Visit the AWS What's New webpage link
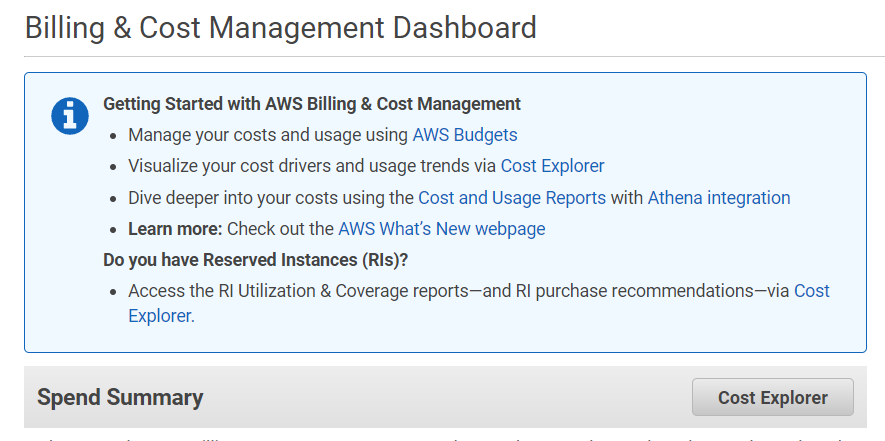 [x=441, y=229]
